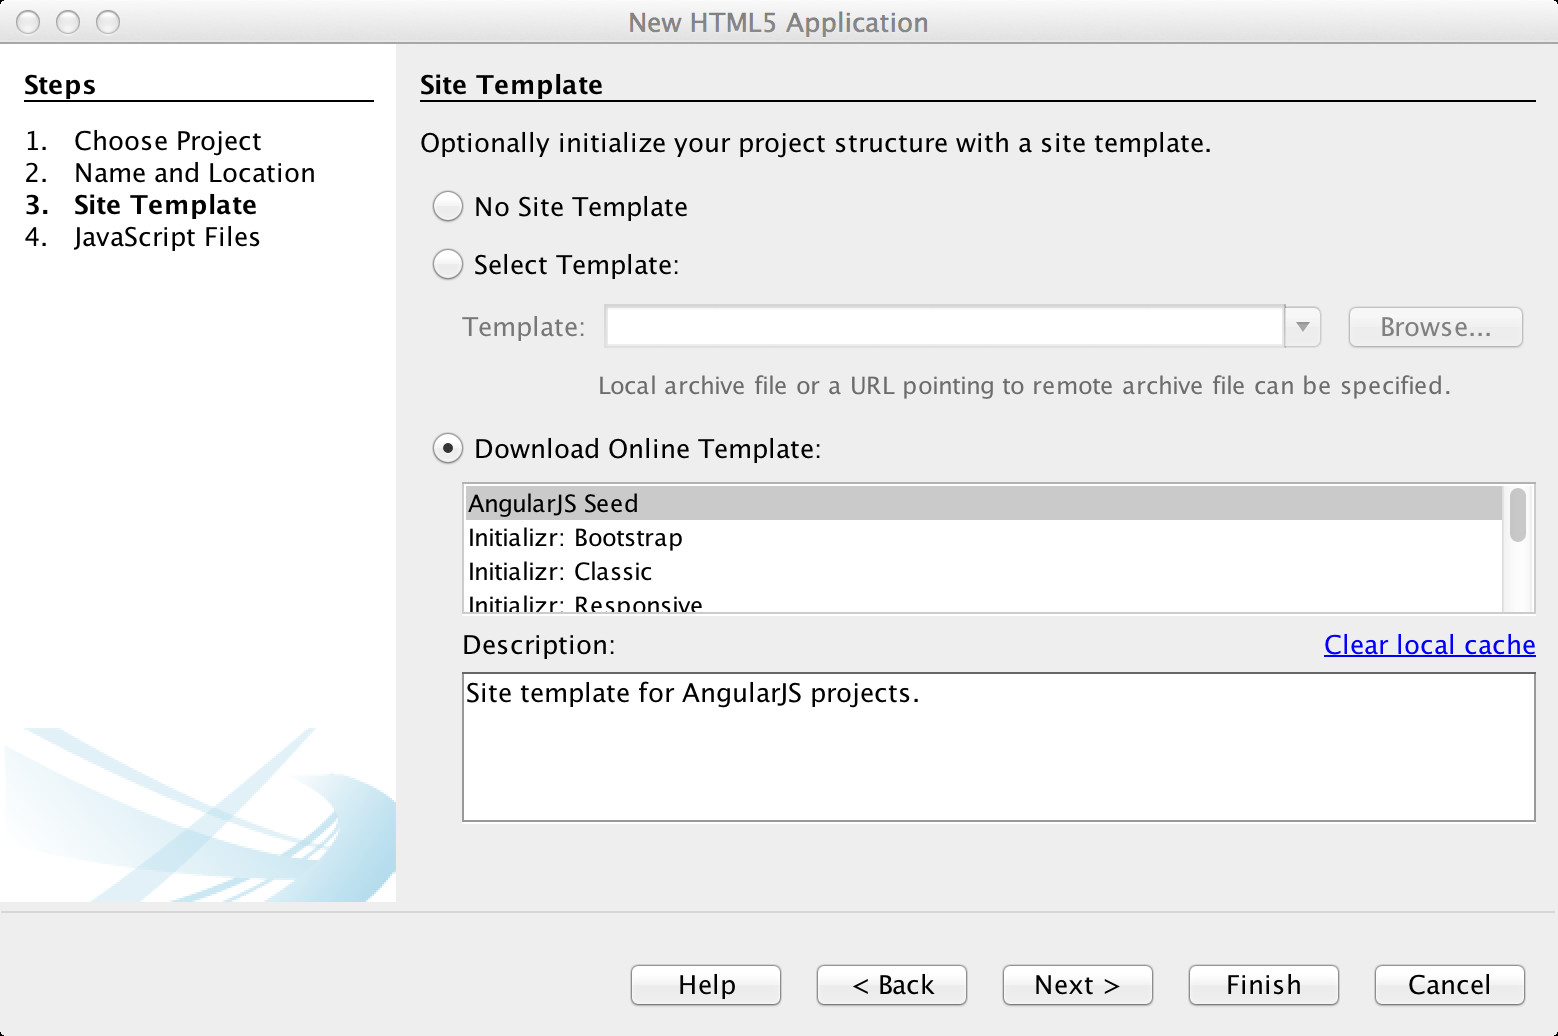The width and height of the screenshot is (1558, 1036).
Task: Pick Initializr: Responsive in the list
Action: coord(984,602)
